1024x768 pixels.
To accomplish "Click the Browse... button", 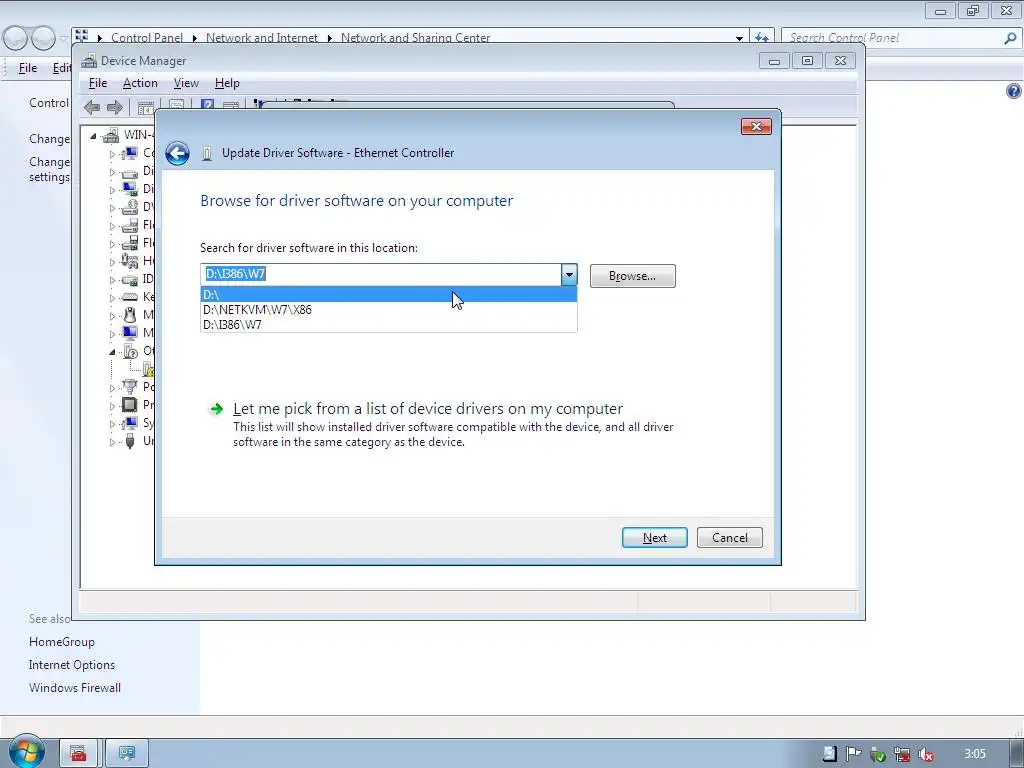I will (x=633, y=276).
